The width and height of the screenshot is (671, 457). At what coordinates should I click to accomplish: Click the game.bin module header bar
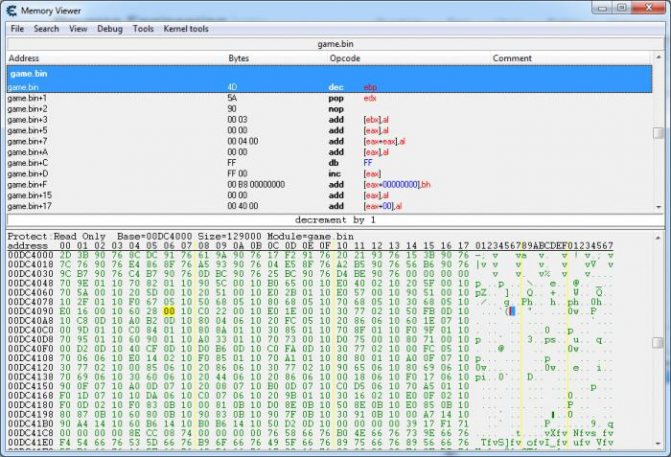[x=336, y=44]
